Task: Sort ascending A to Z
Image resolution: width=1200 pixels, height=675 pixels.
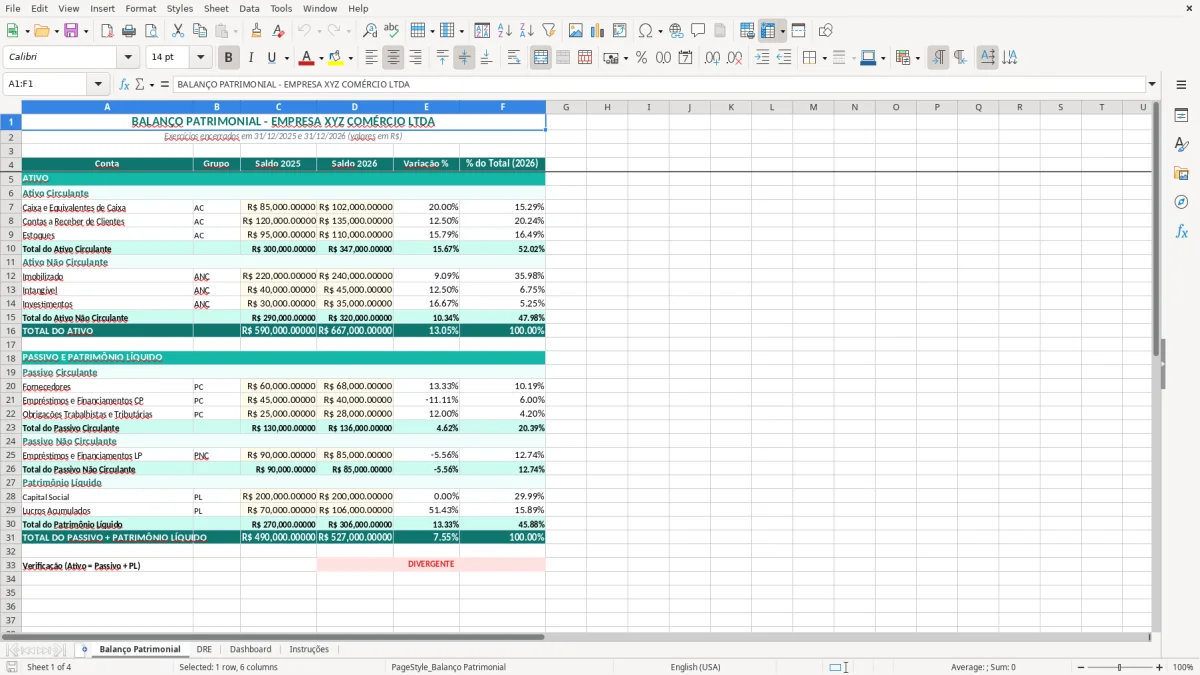Action: (505, 31)
